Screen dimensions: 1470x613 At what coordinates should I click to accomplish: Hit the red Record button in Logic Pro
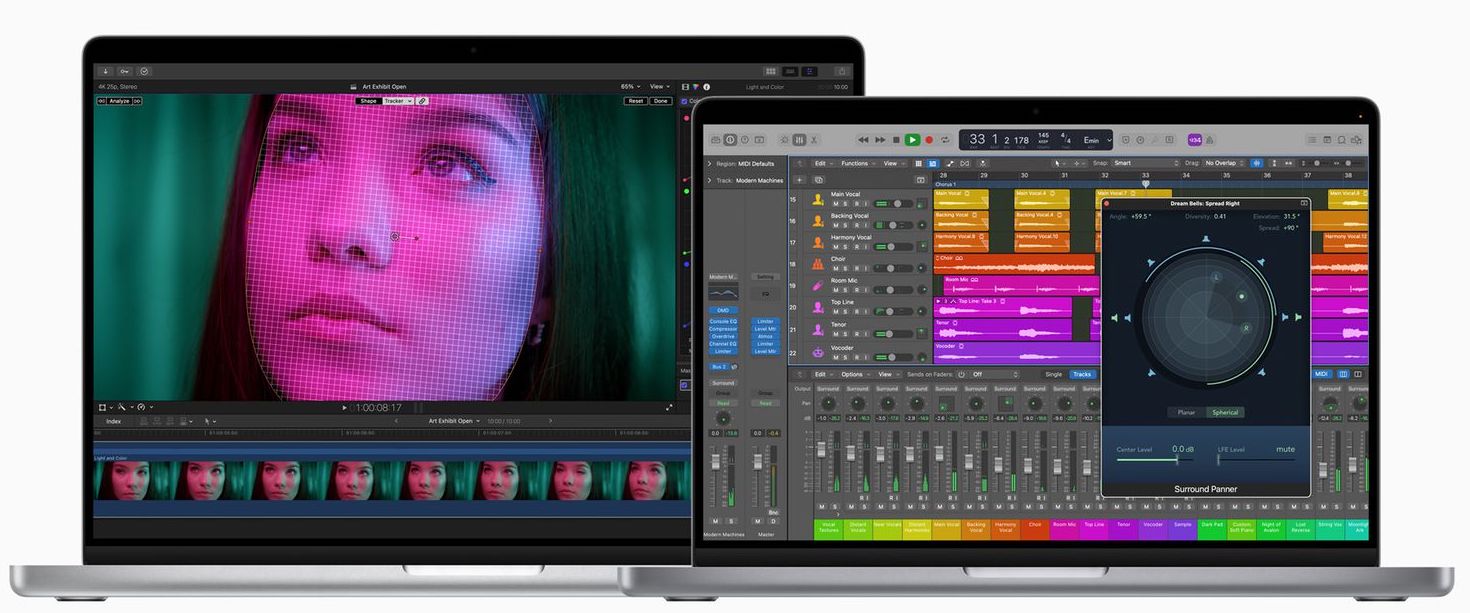[x=929, y=140]
